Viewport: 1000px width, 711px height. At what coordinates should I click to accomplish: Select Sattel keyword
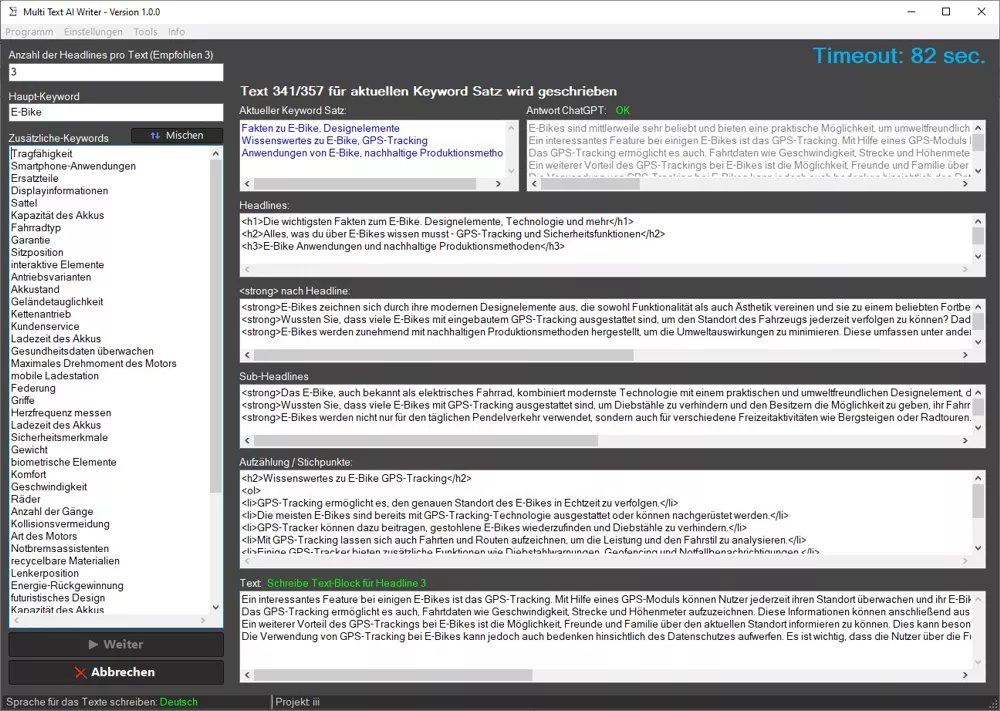click(x=24, y=203)
